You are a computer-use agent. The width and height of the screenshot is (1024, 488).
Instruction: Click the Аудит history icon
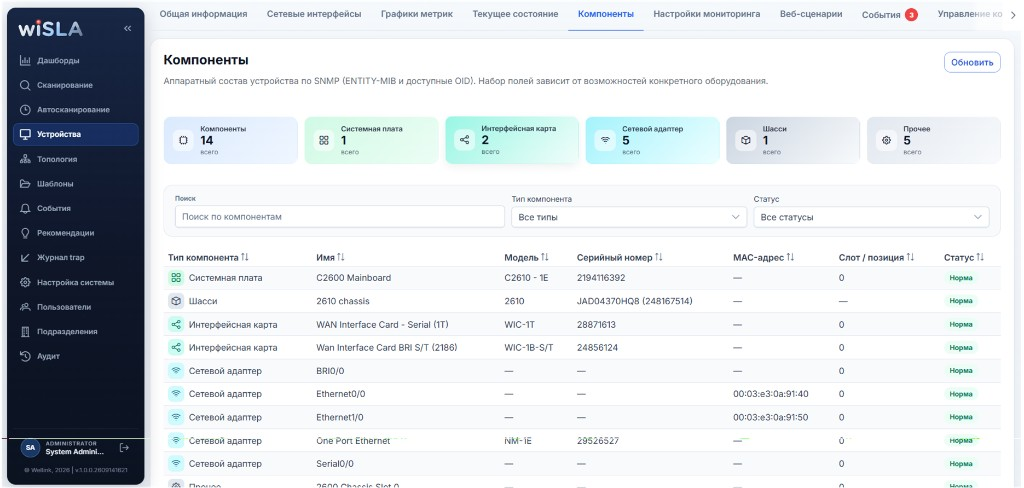click(x=25, y=356)
